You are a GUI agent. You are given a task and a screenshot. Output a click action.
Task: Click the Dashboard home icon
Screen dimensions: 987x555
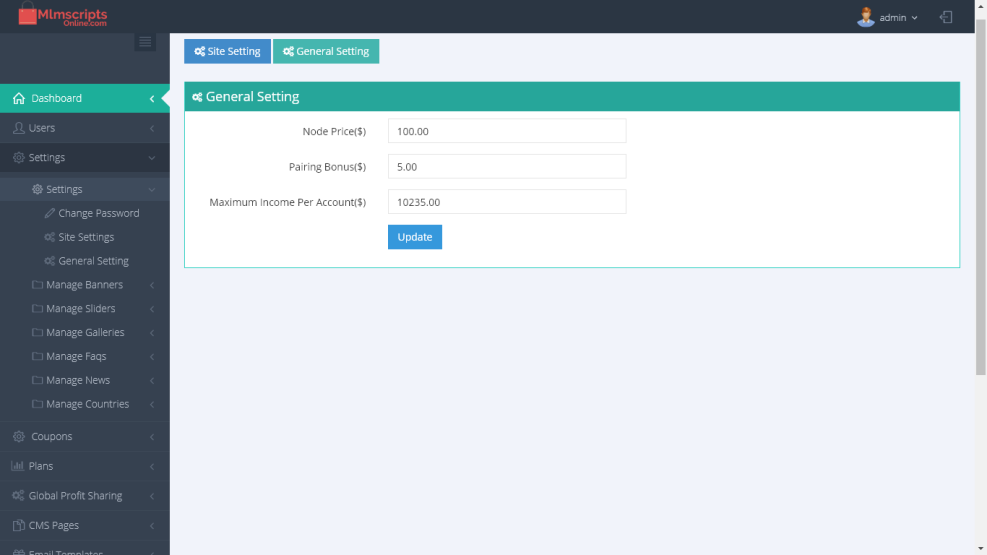[x=18, y=98]
